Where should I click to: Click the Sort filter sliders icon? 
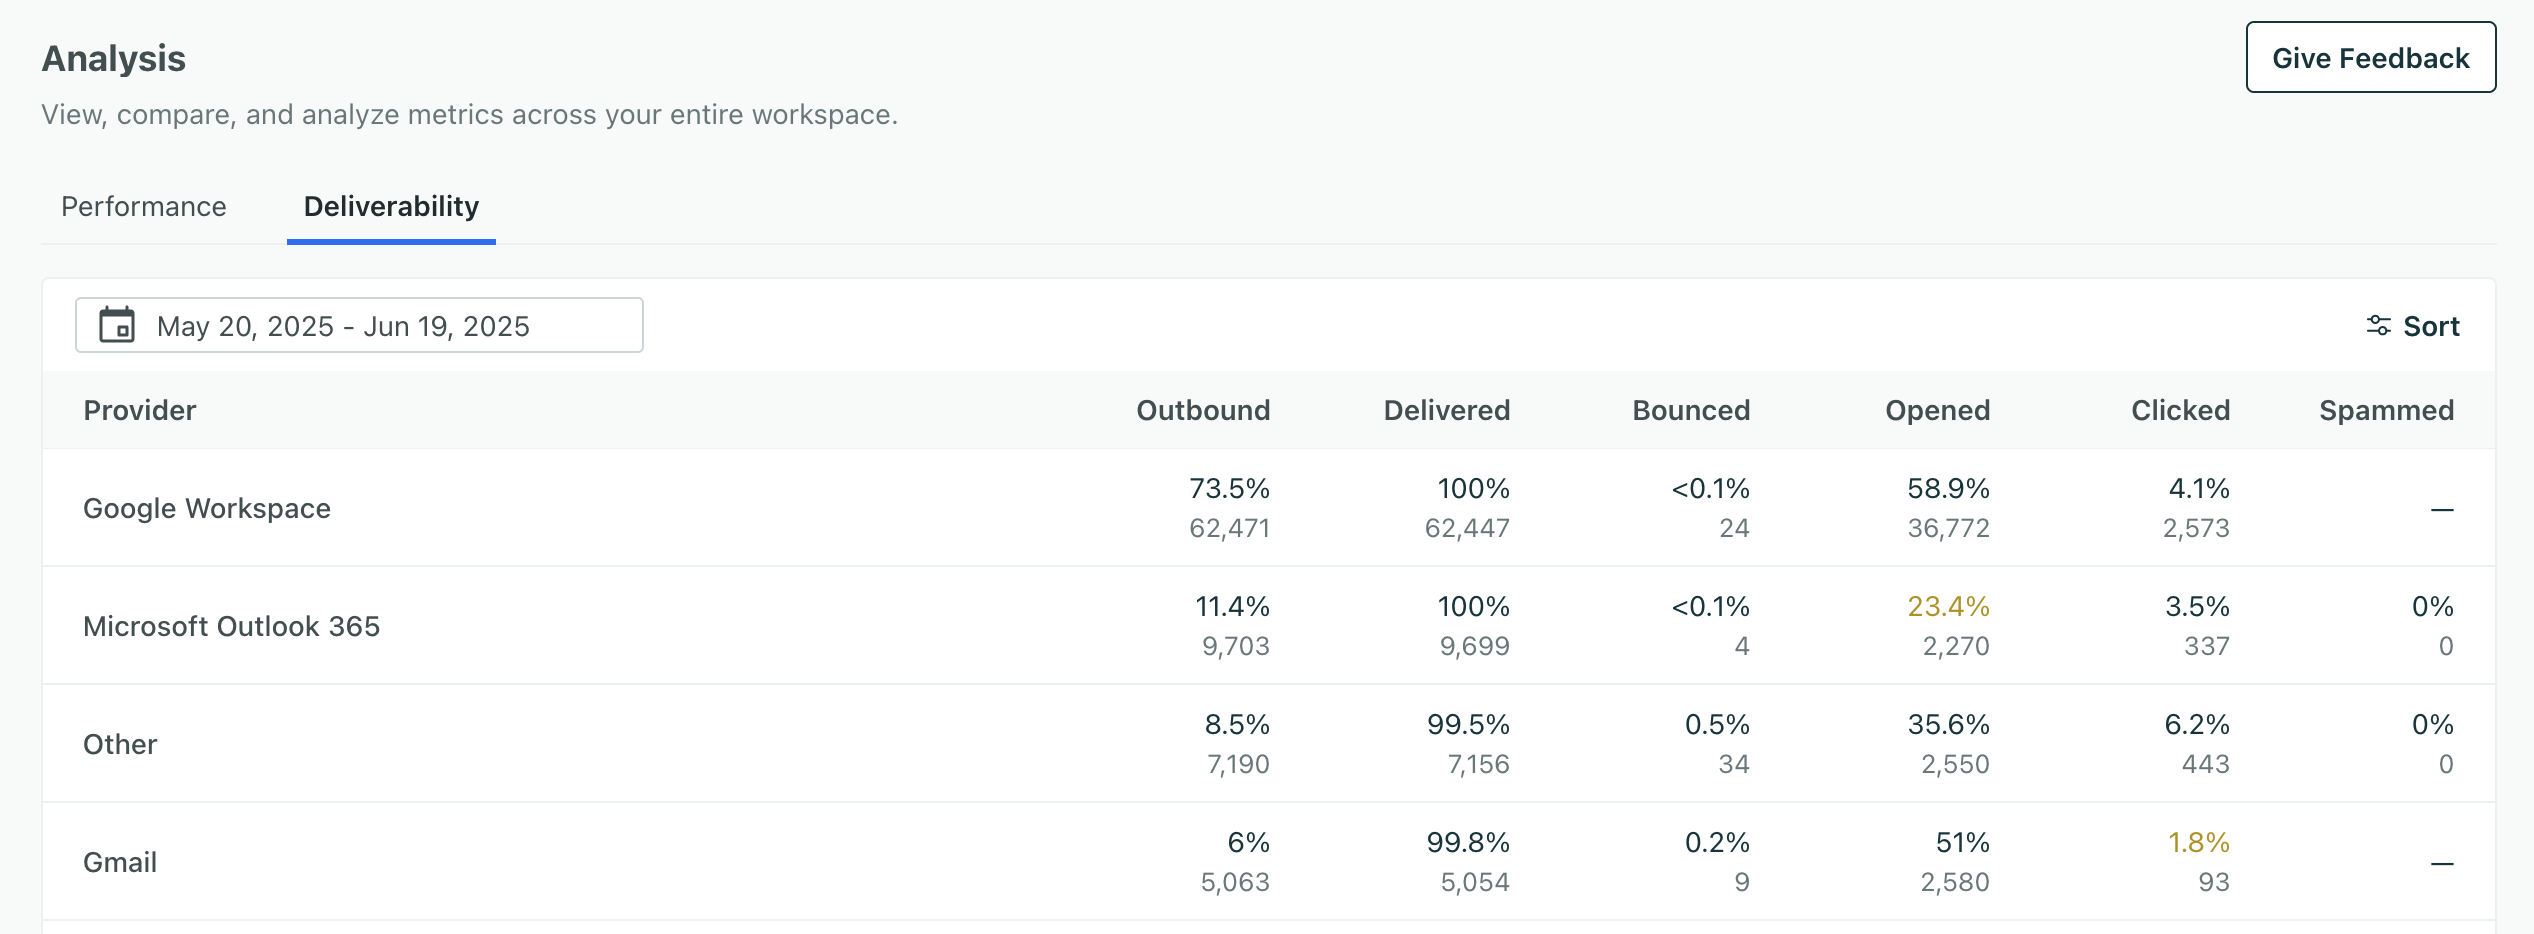tap(2379, 325)
